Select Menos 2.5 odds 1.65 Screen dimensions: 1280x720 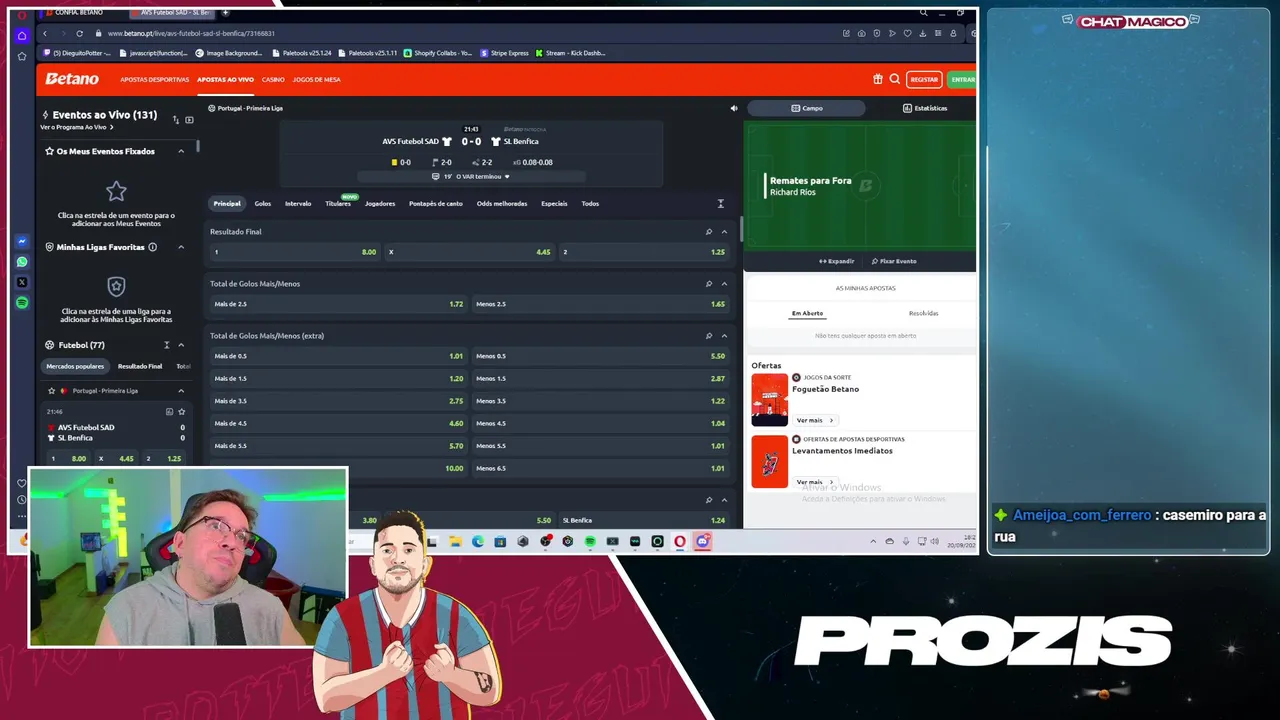pyautogui.click(x=600, y=304)
